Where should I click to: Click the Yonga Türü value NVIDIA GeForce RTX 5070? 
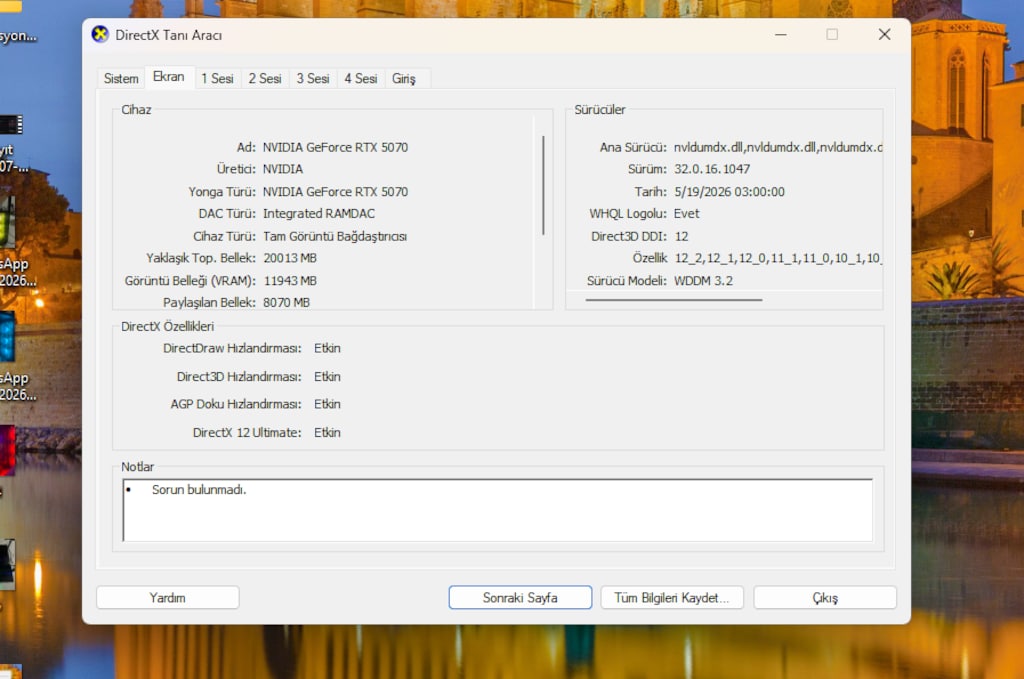[335, 192]
